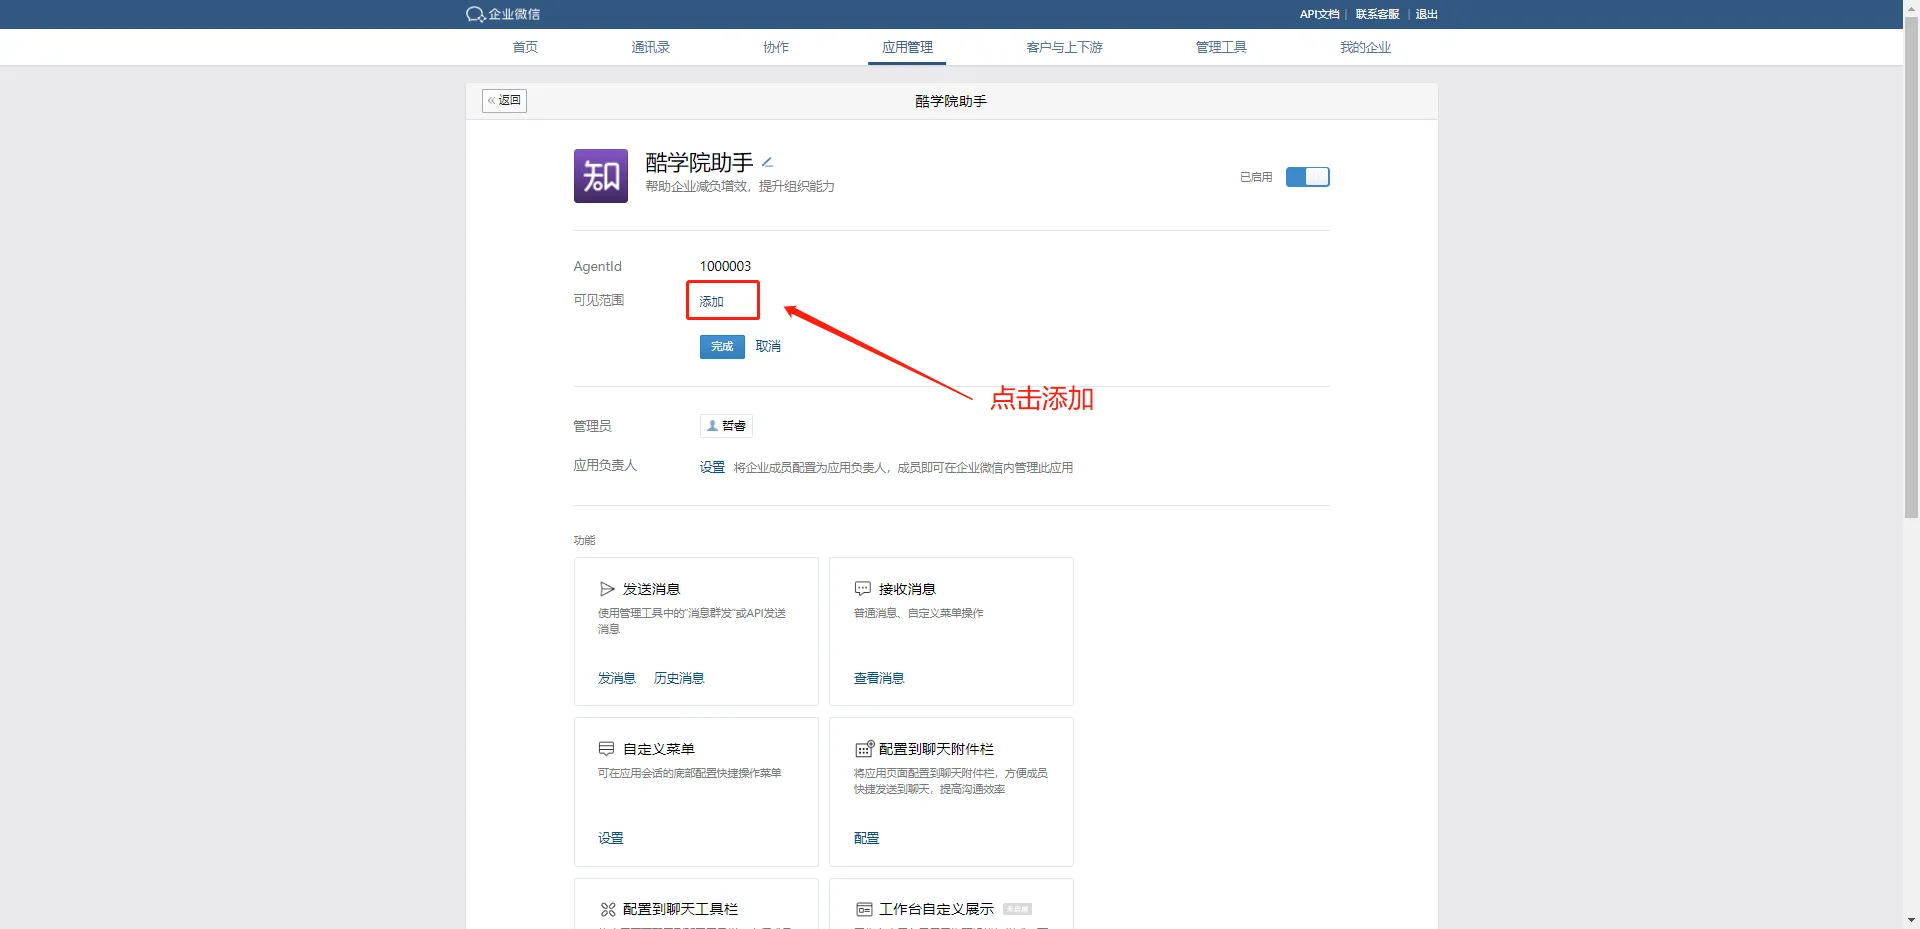
Task: Open the API文档 link
Action: click(x=1319, y=14)
